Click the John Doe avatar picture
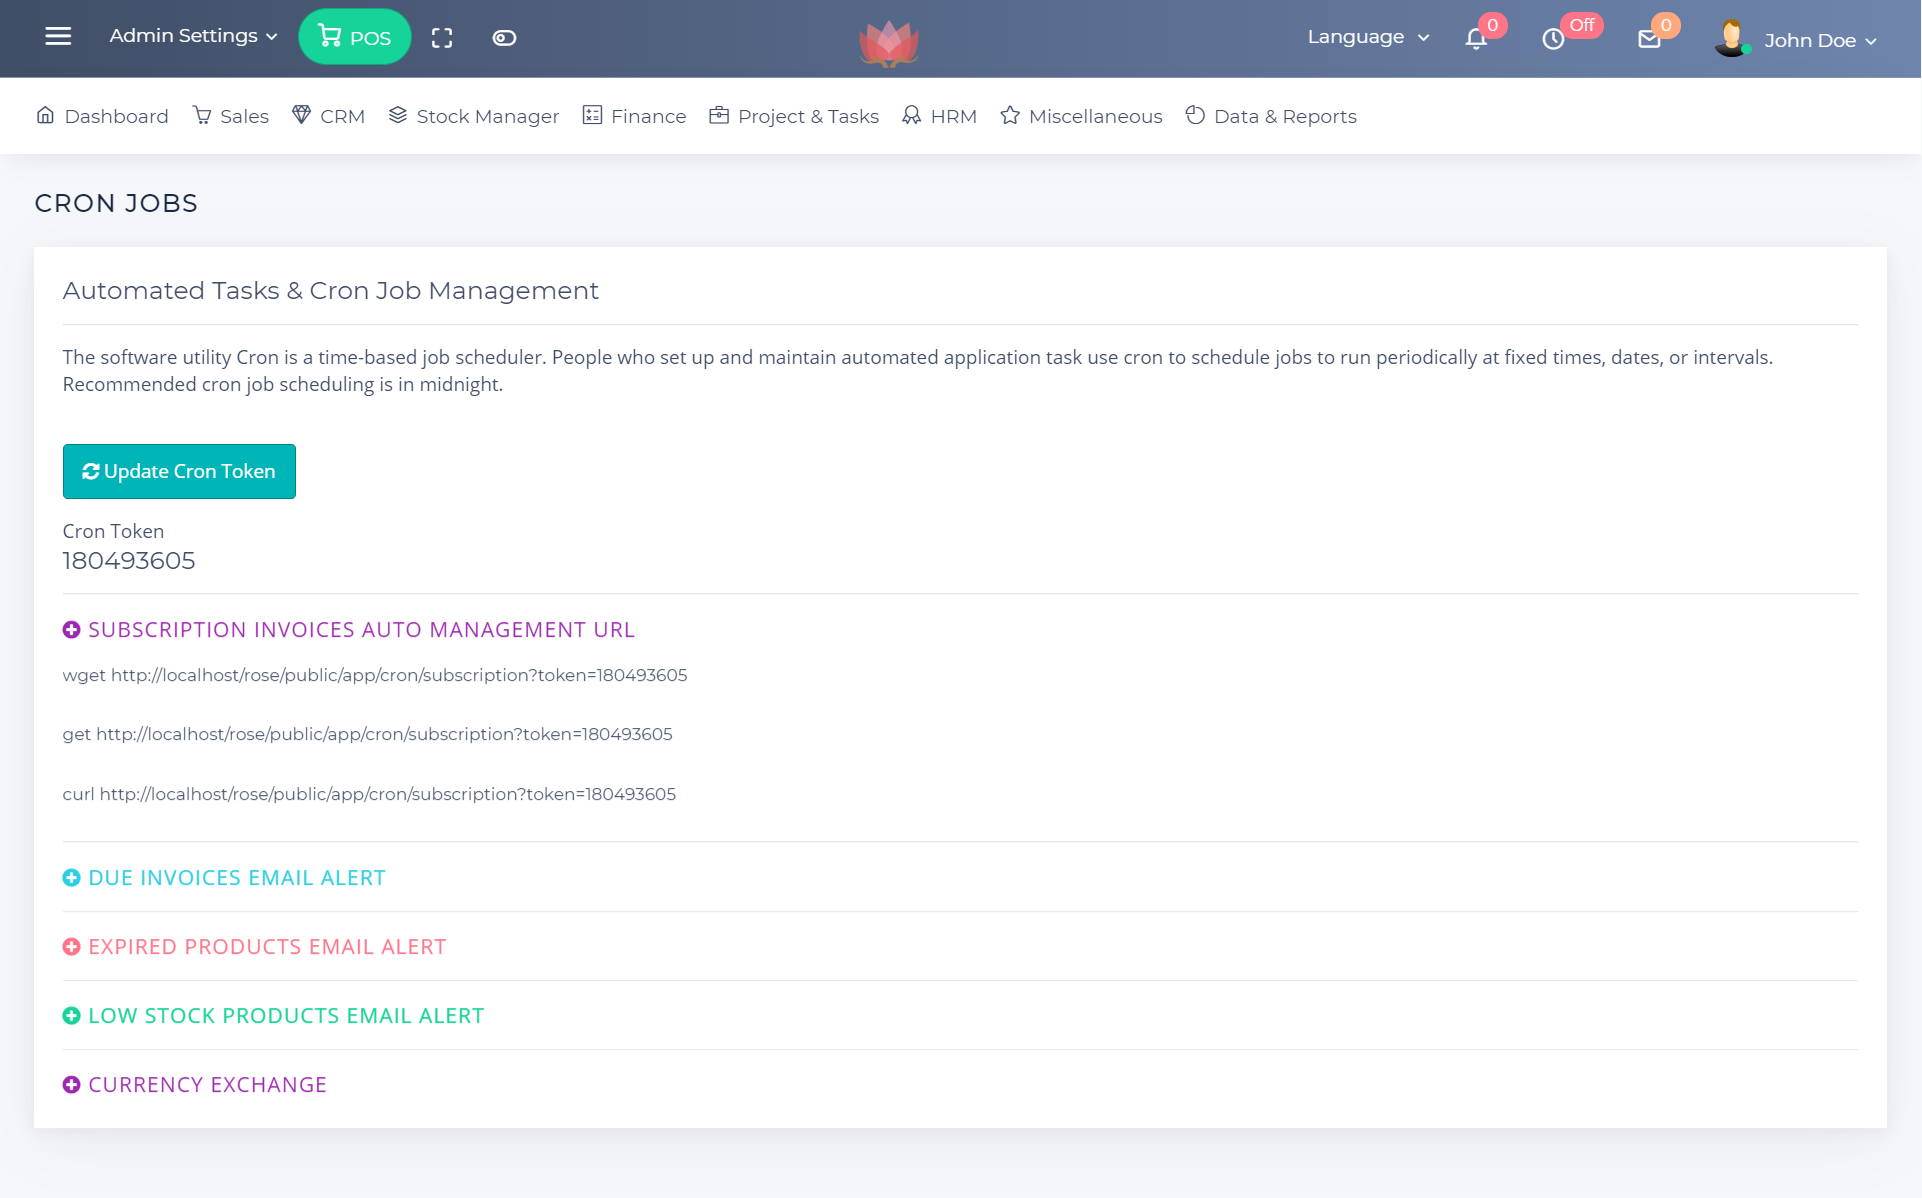This screenshot has height=1198, width=1922. coord(1731,38)
